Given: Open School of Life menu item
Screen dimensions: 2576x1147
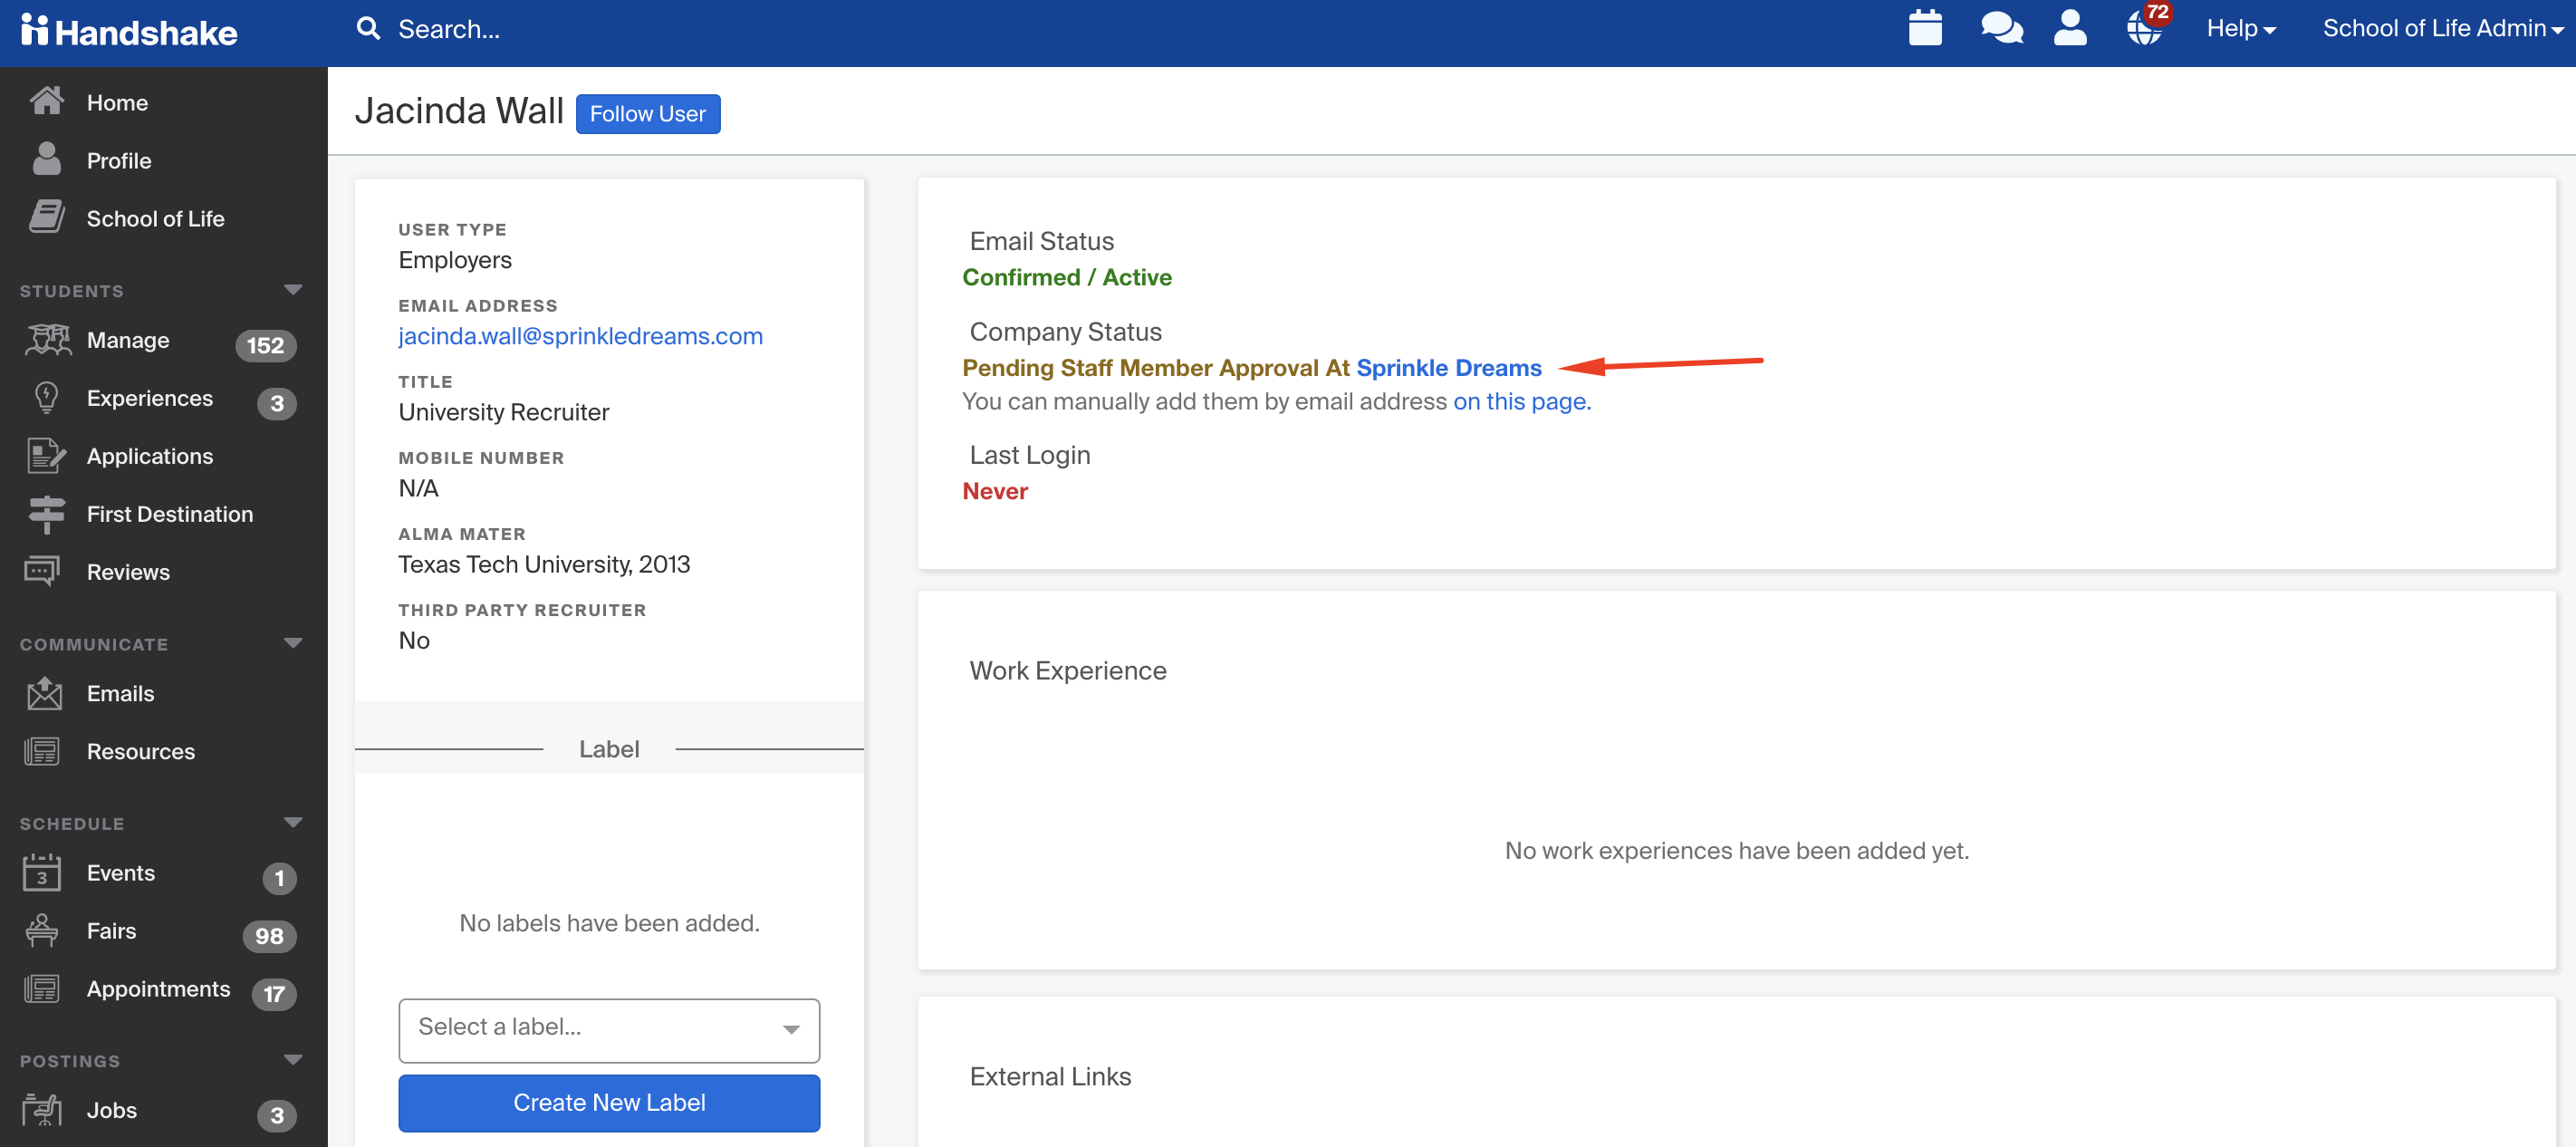Looking at the screenshot, I should click(155, 218).
